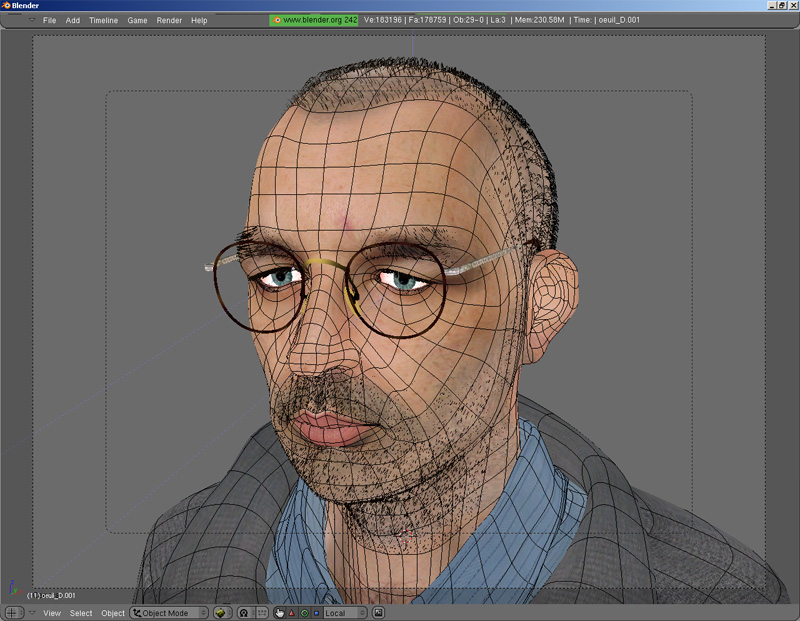Click the render this window icon
The image size is (800, 621).
click(x=379, y=613)
